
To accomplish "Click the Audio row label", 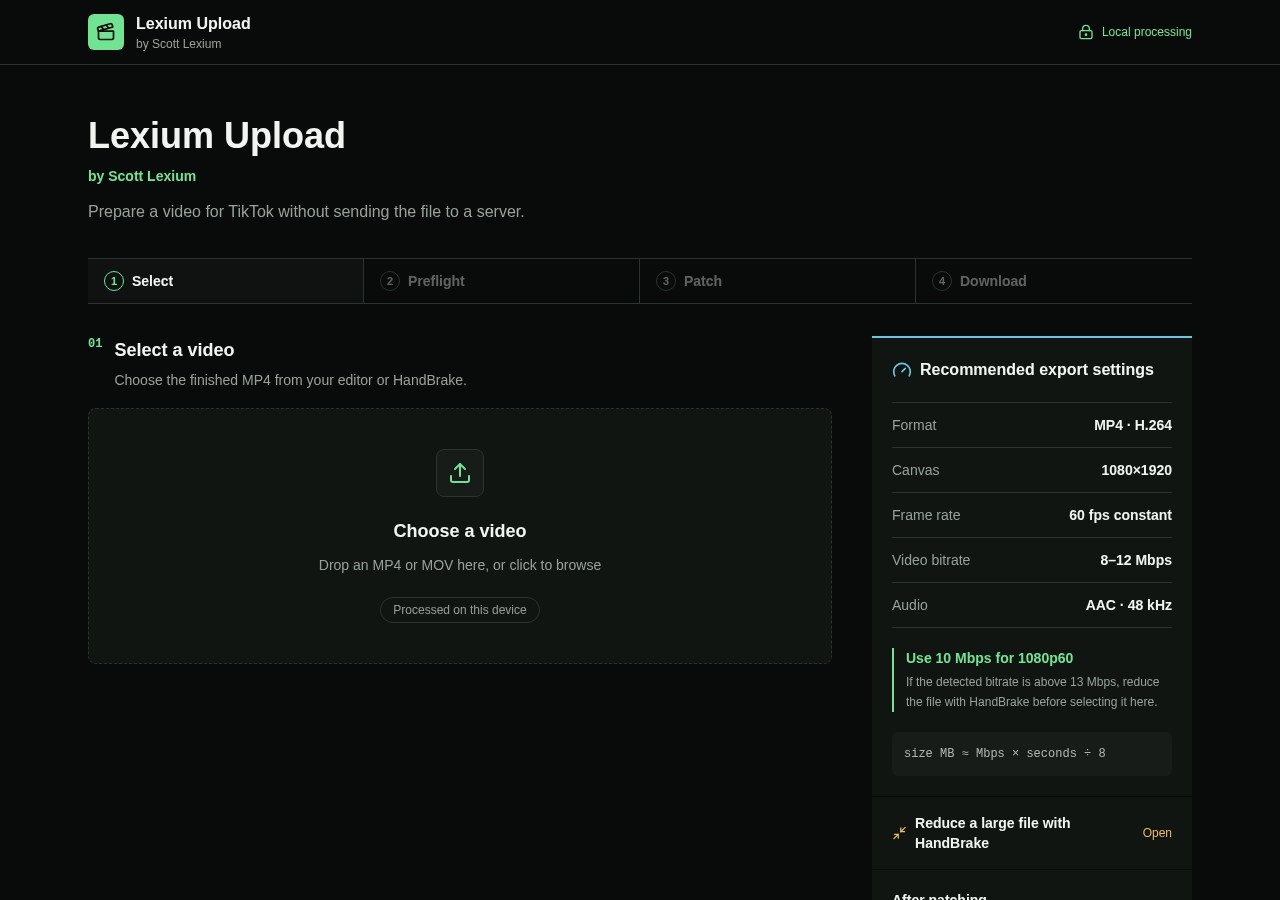I will [x=910, y=605].
